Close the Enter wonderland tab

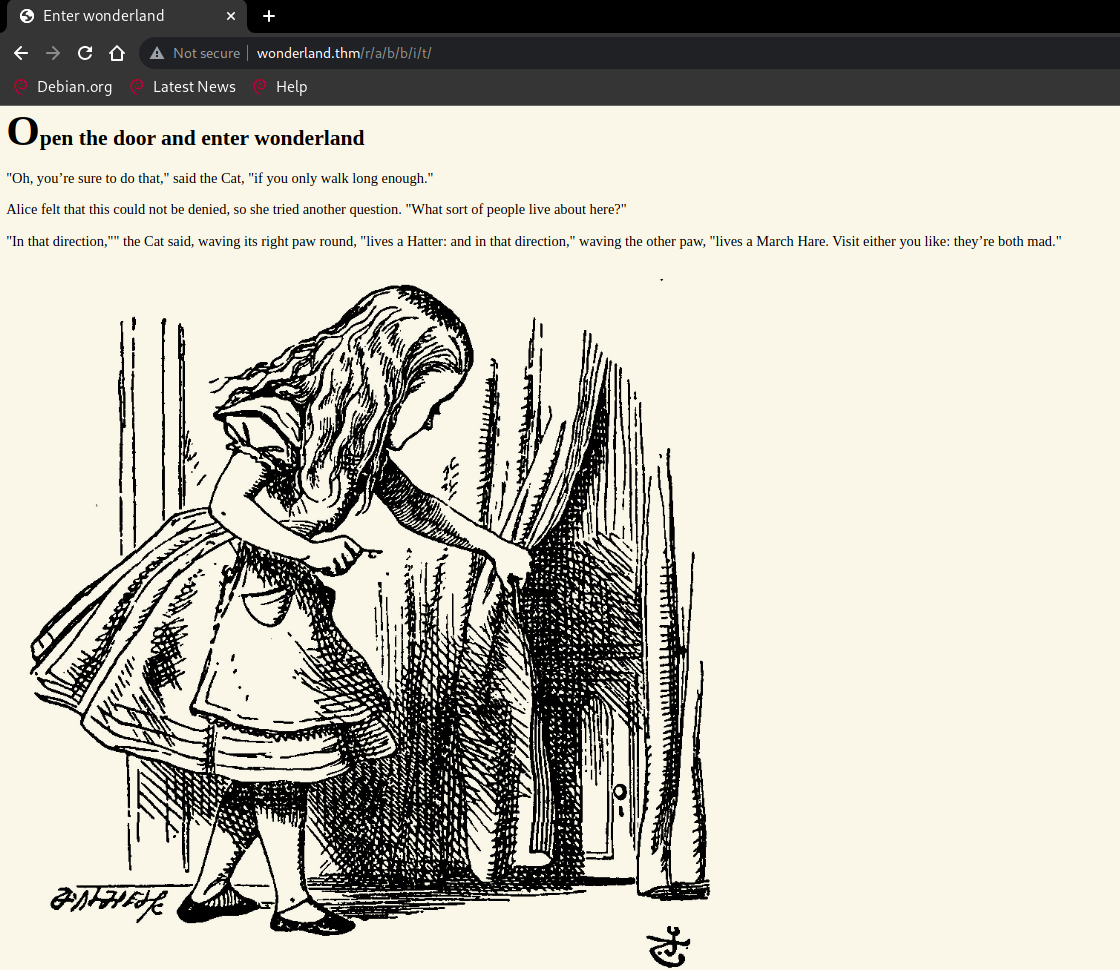click(x=231, y=16)
